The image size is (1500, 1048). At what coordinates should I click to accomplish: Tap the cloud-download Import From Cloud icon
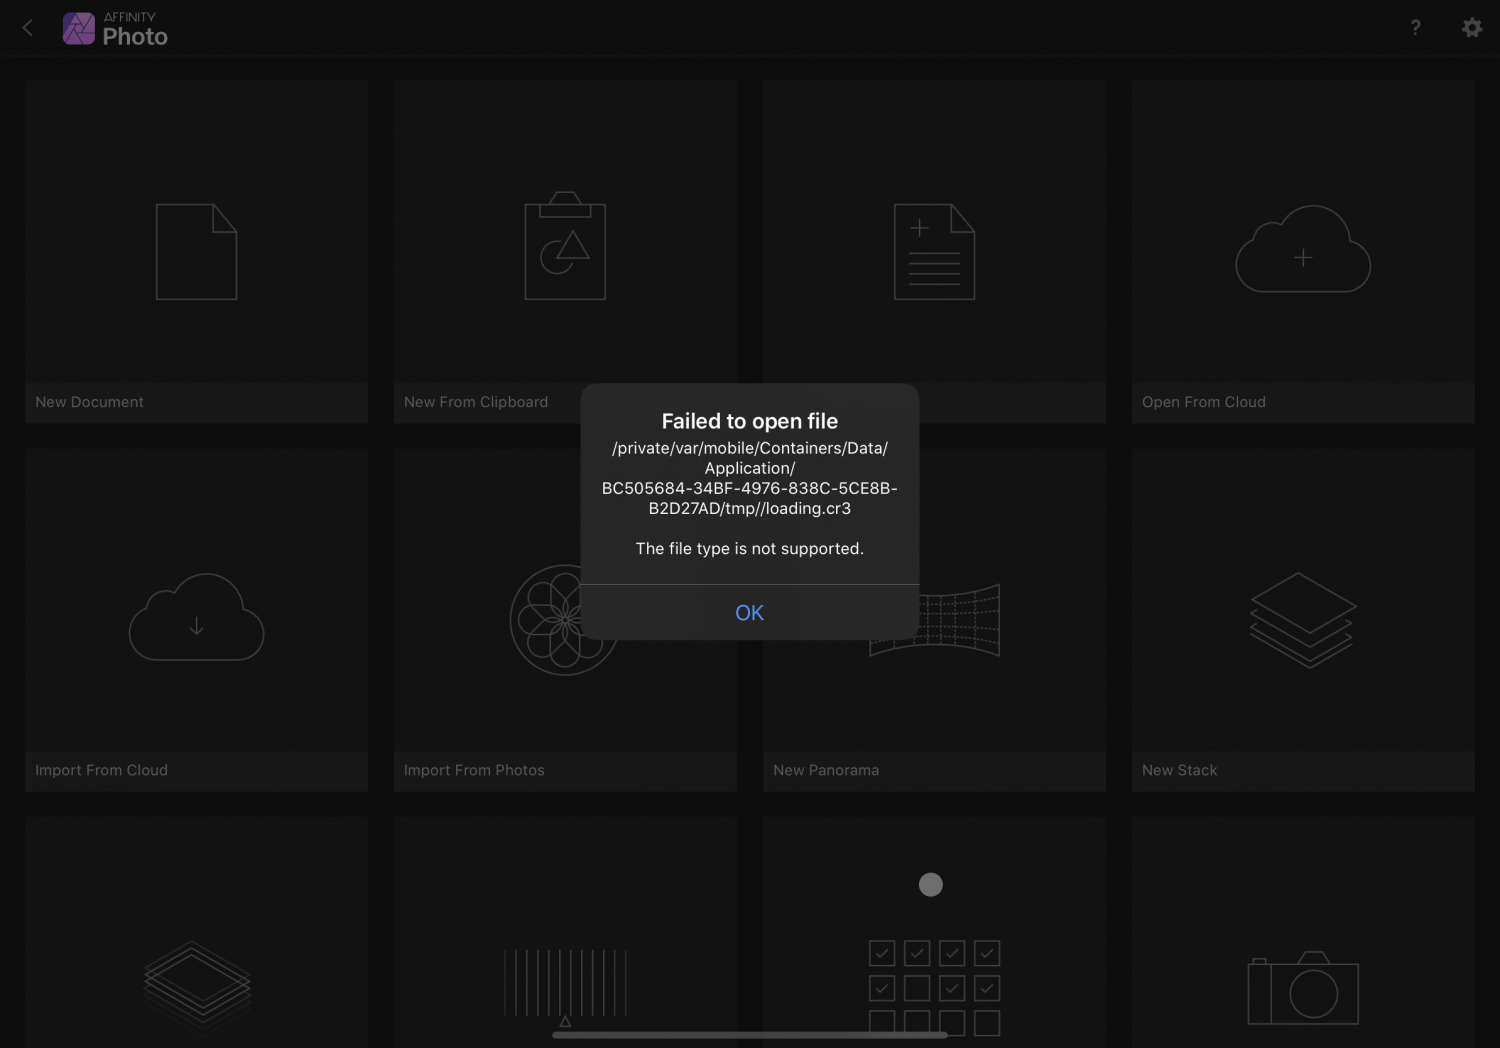pos(196,617)
